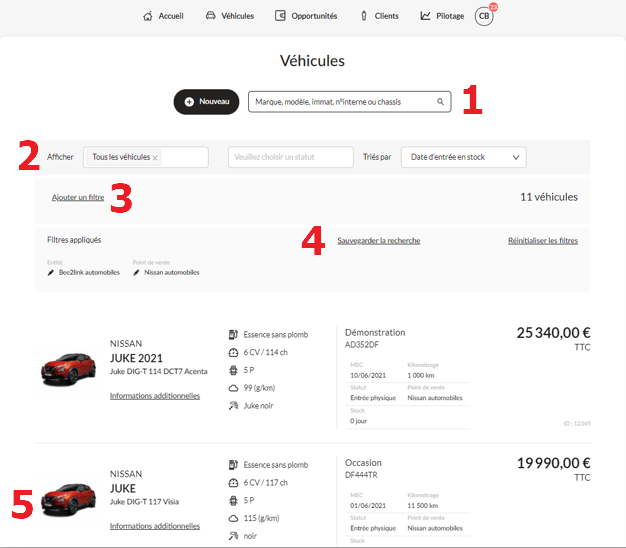Click the fuel pump icon of Juke Visia
Viewport: 626px width, 548px height.
[233, 465]
